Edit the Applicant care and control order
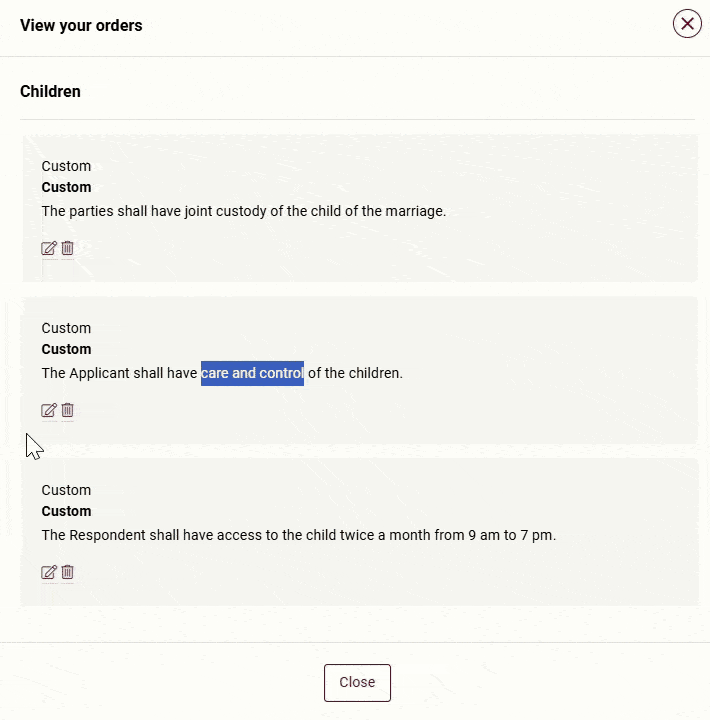This screenshot has width=710, height=720. [48, 411]
